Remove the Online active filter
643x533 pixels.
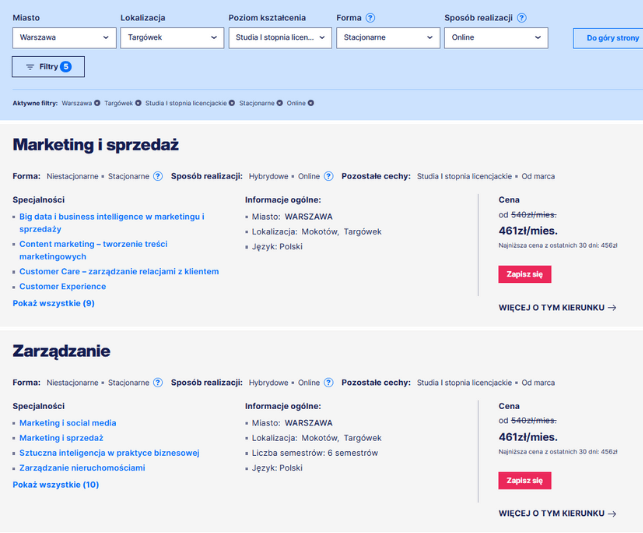[x=311, y=103]
